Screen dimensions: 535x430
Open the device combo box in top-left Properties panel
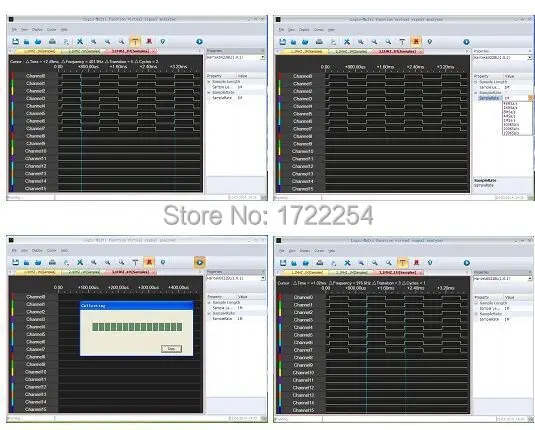coord(236,58)
